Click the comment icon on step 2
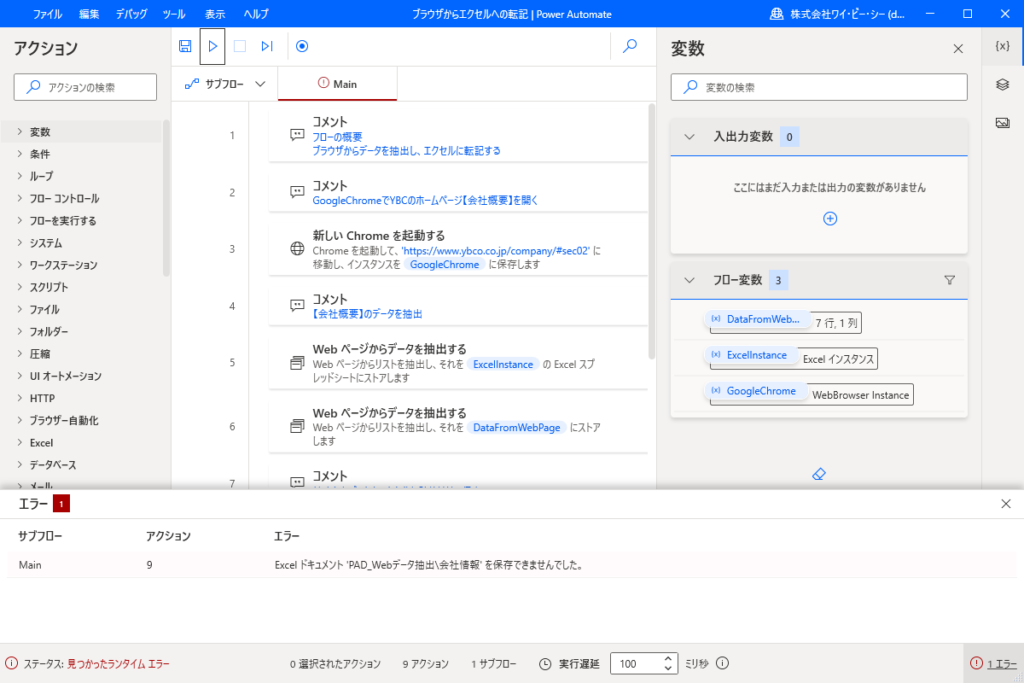This screenshot has height=683, width=1024. point(297,192)
